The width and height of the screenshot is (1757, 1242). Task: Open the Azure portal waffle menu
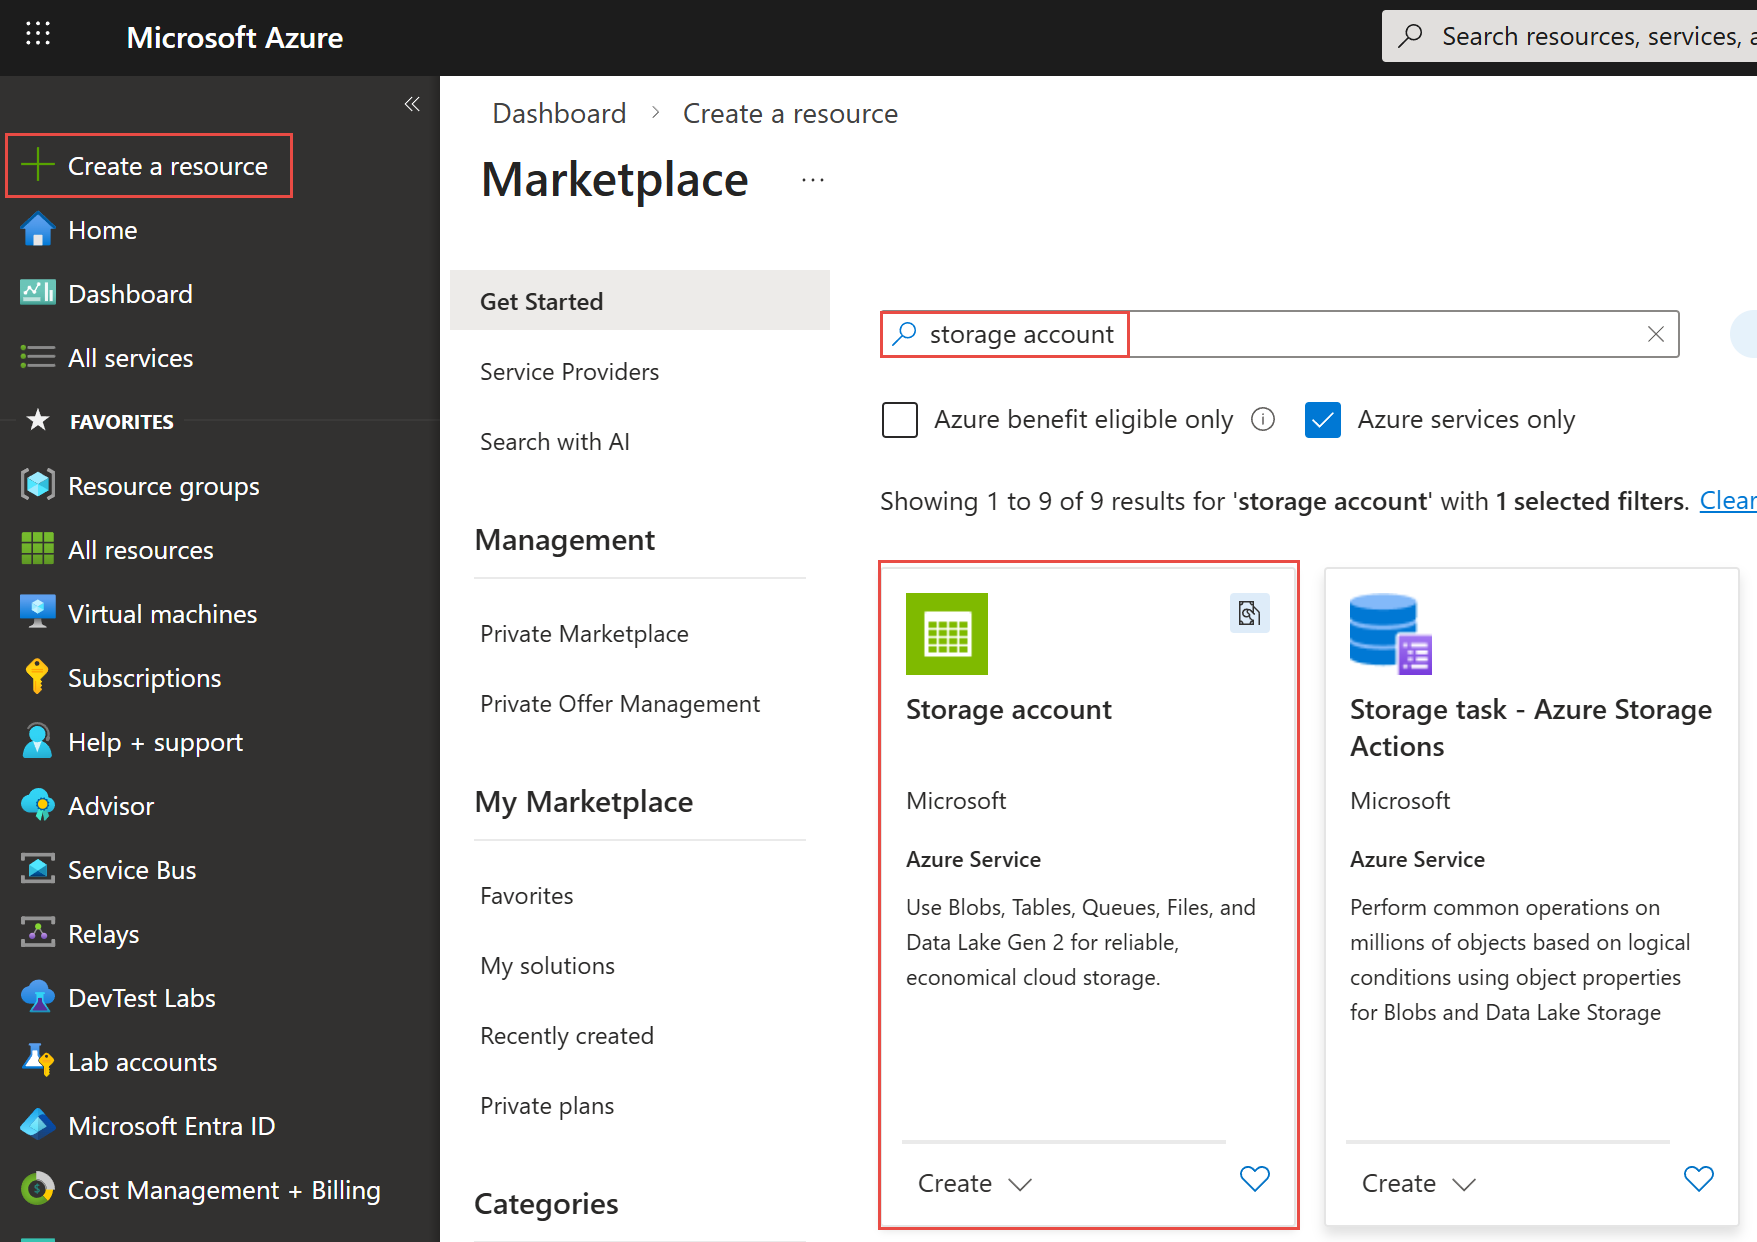click(38, 35)
